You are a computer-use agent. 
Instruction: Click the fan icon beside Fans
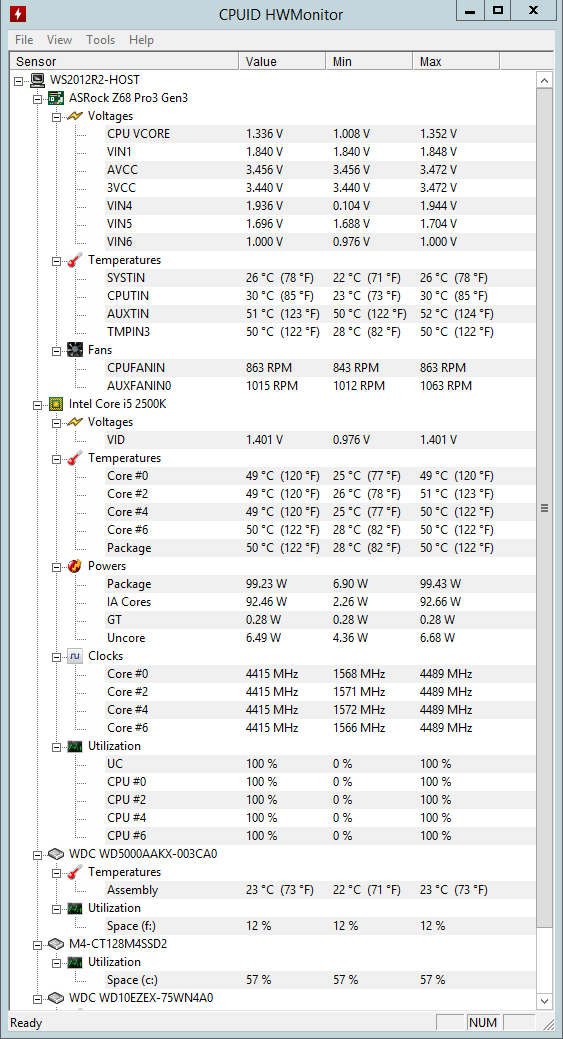click(x=75, y=349)
